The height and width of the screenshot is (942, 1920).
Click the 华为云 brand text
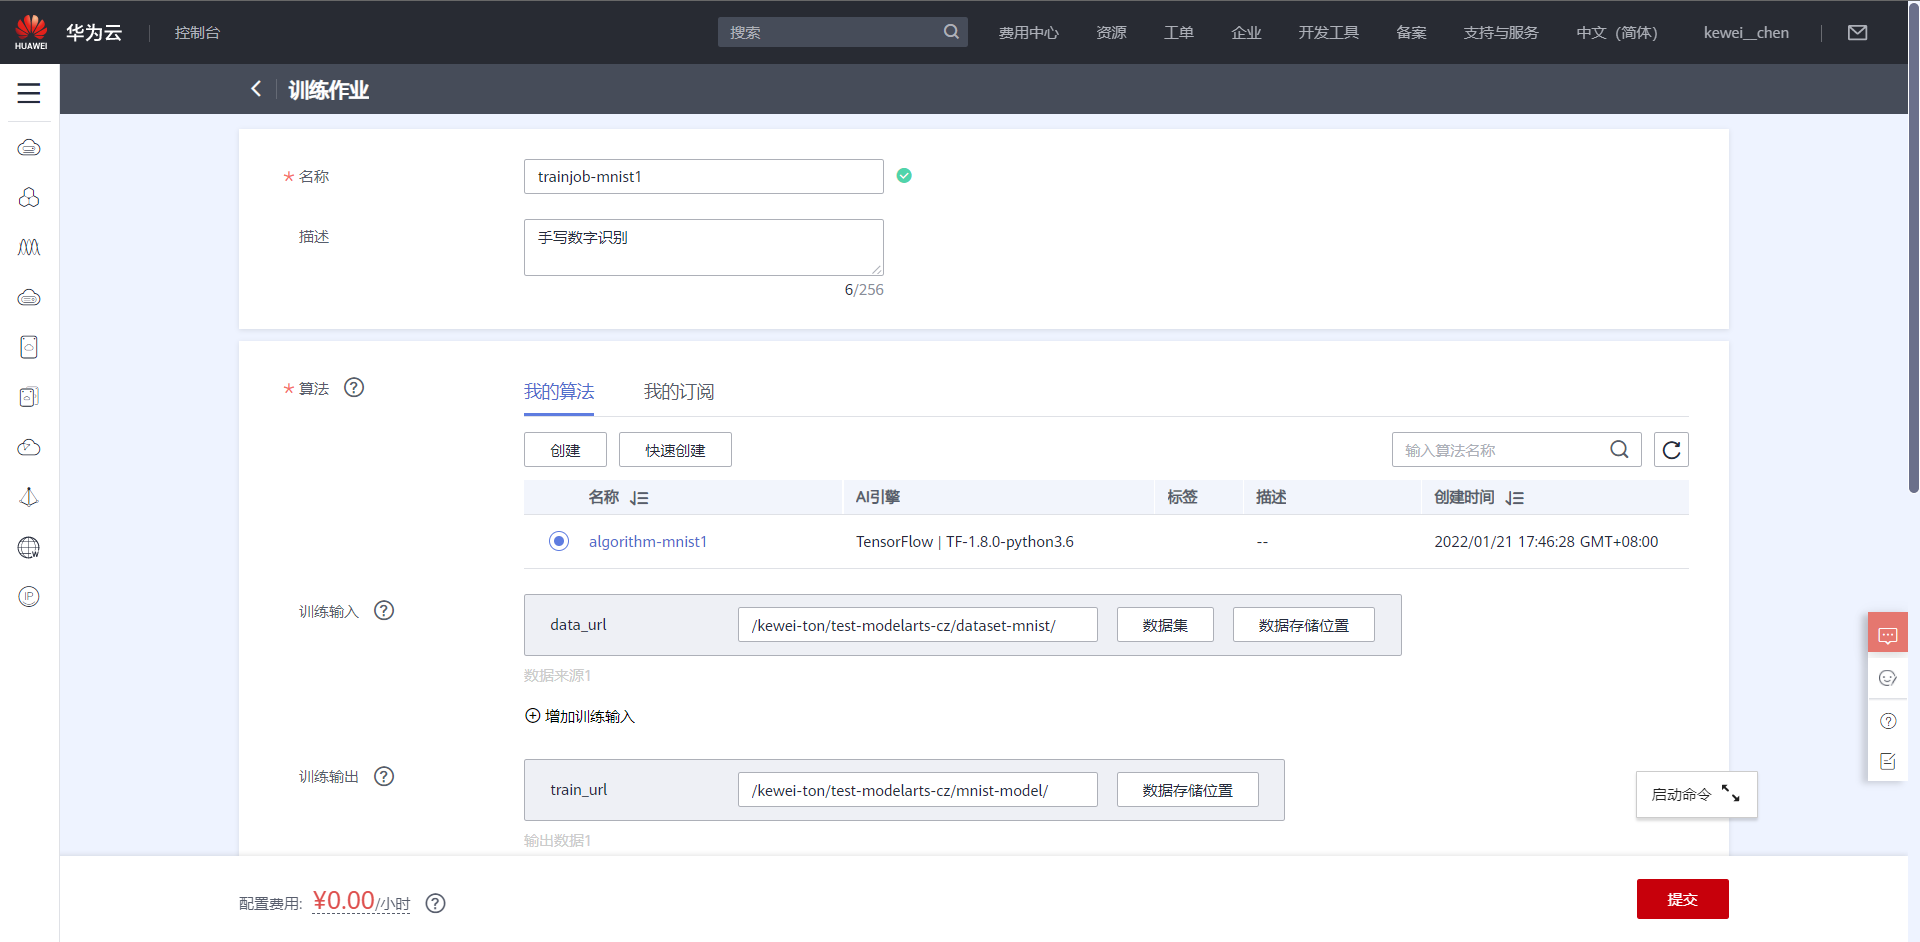[94, 32]
